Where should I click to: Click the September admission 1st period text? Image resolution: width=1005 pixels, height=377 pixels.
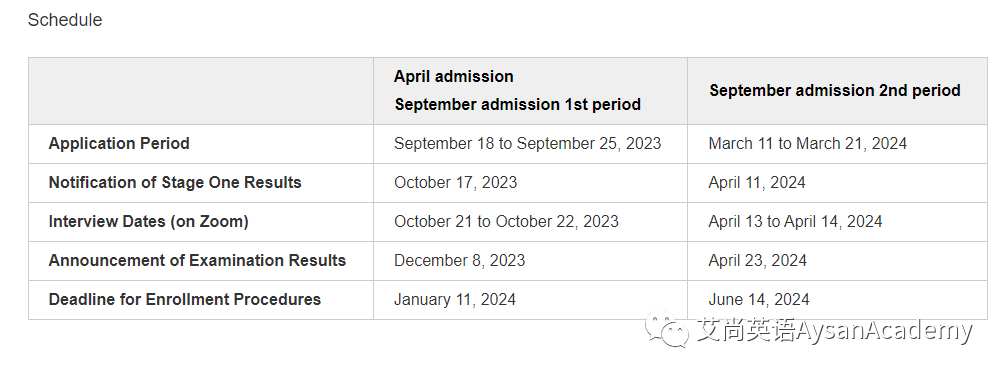point(518,105)
